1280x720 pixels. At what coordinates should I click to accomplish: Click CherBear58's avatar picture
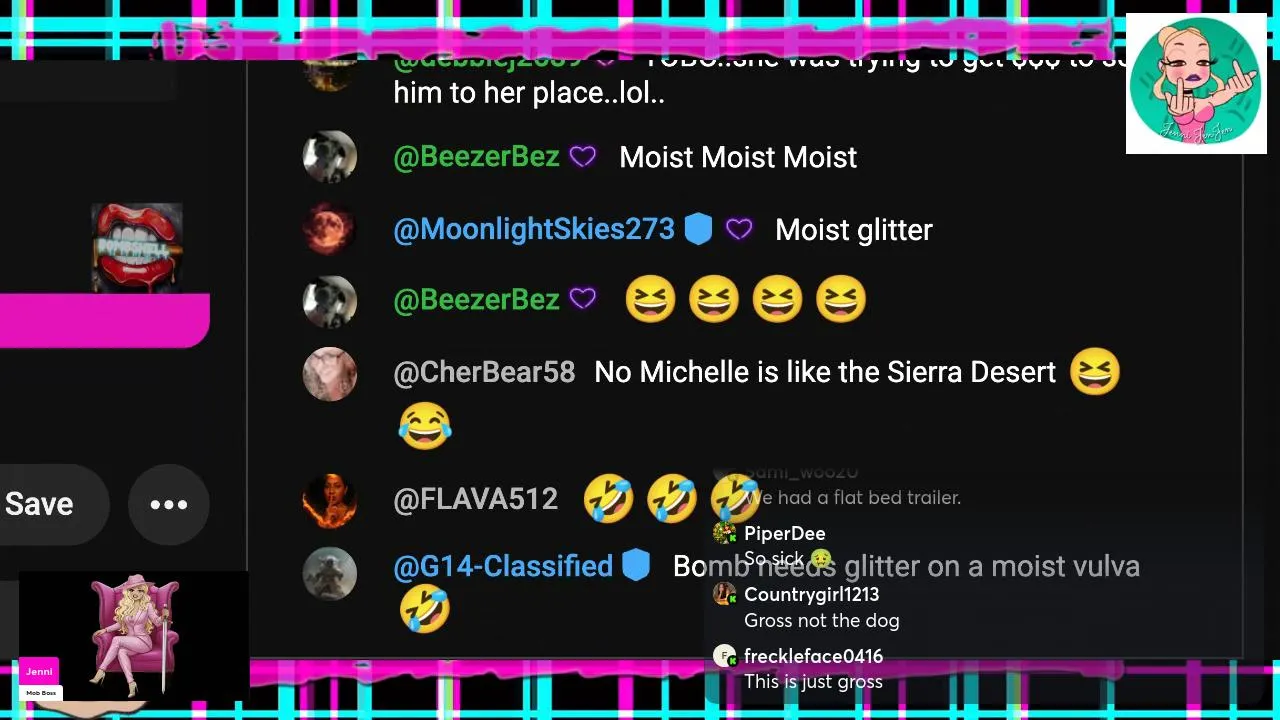point(330,374)
